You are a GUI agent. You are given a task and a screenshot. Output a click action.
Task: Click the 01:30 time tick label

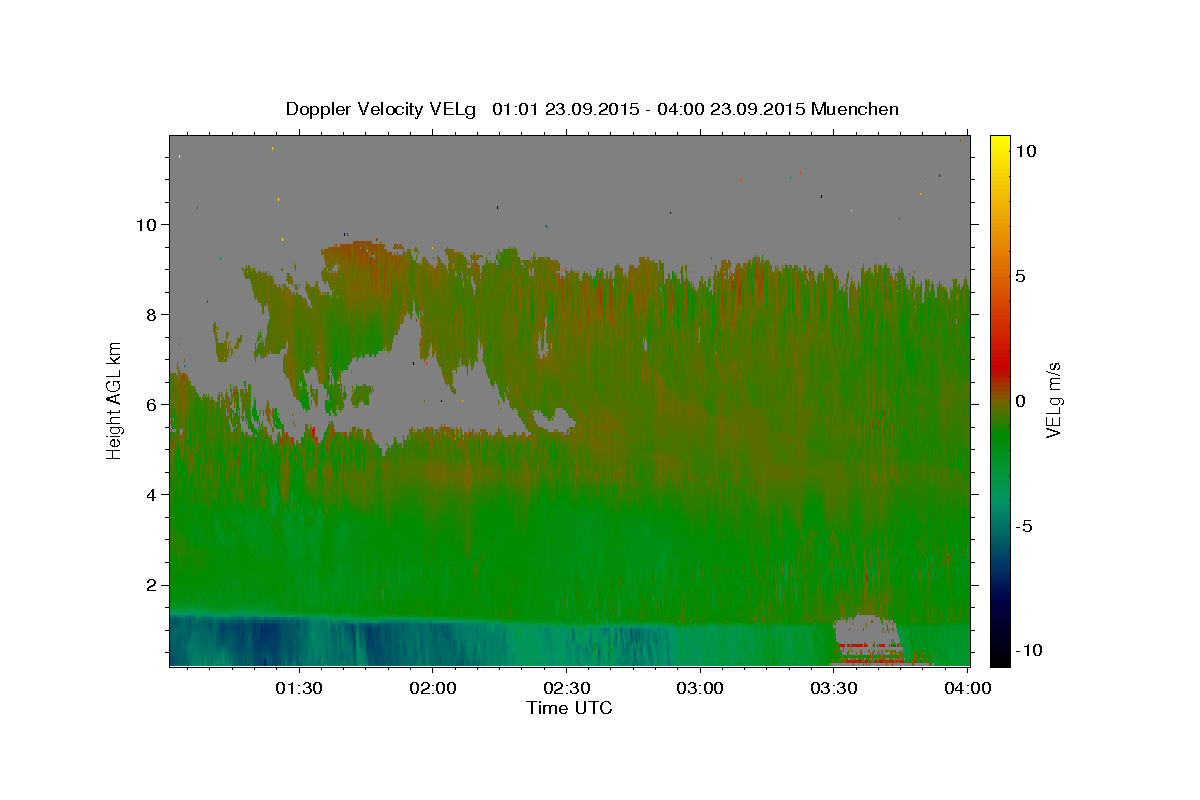[299, 689]
